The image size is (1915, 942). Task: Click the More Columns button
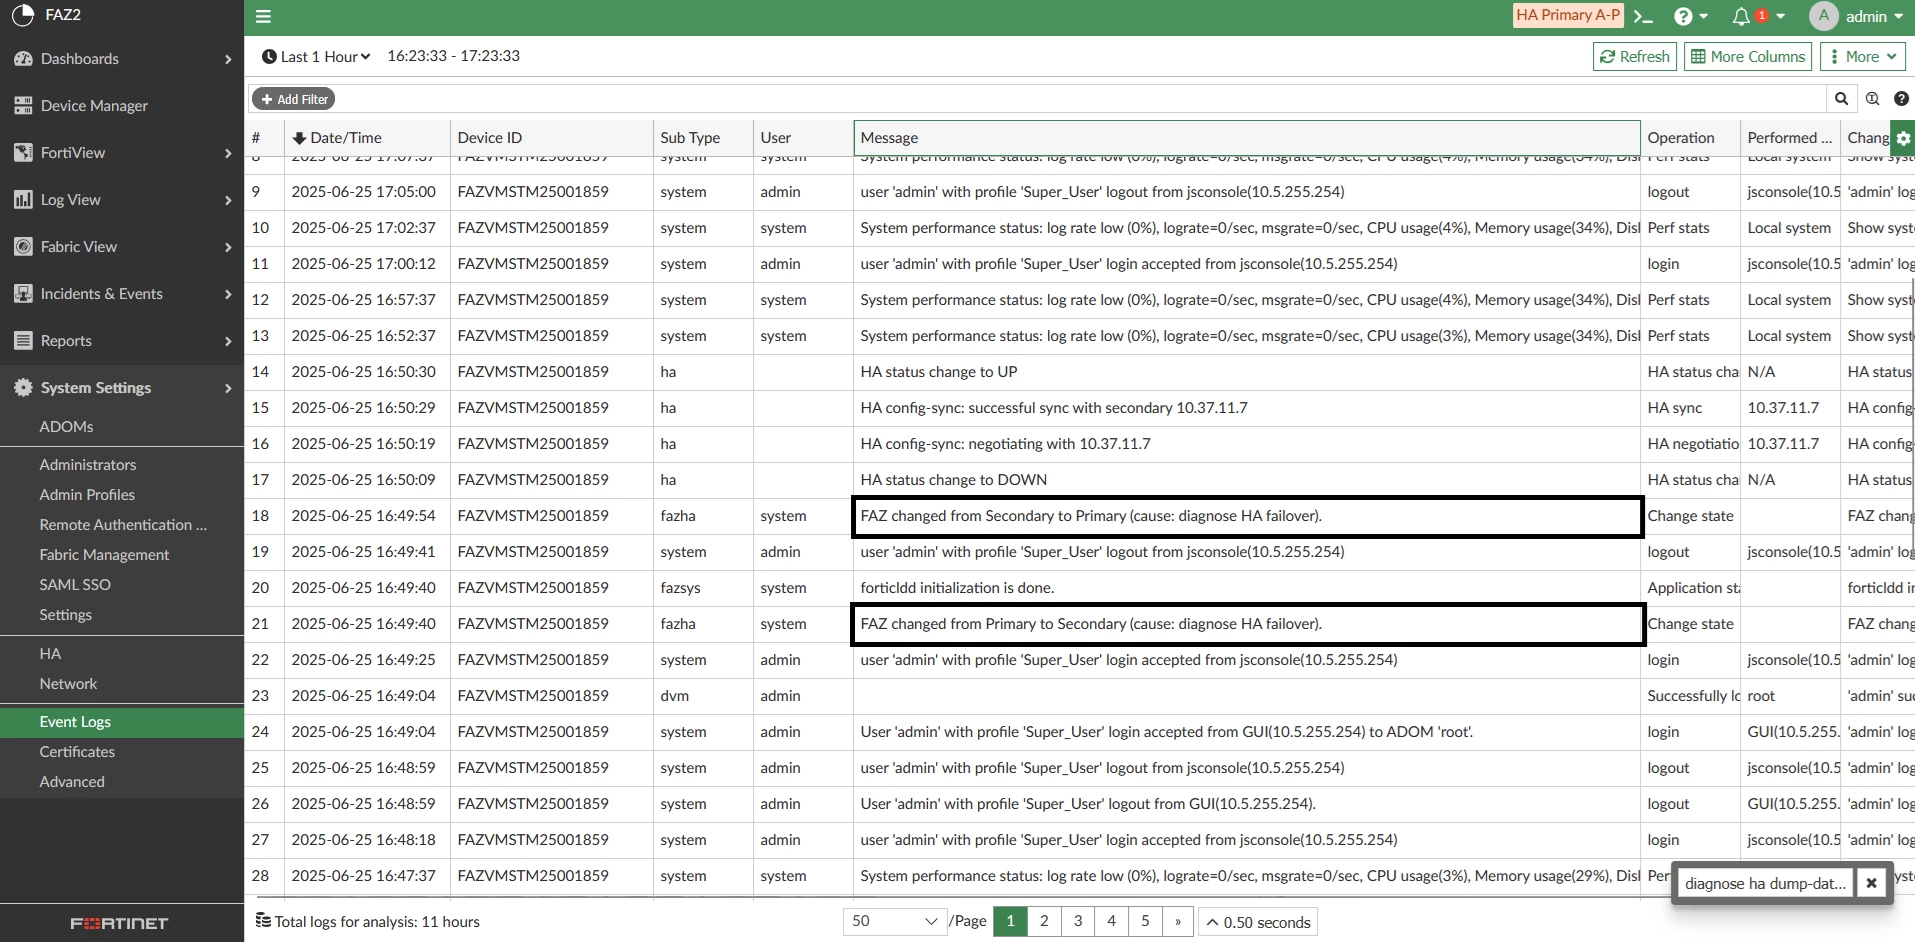point(1748,57)
